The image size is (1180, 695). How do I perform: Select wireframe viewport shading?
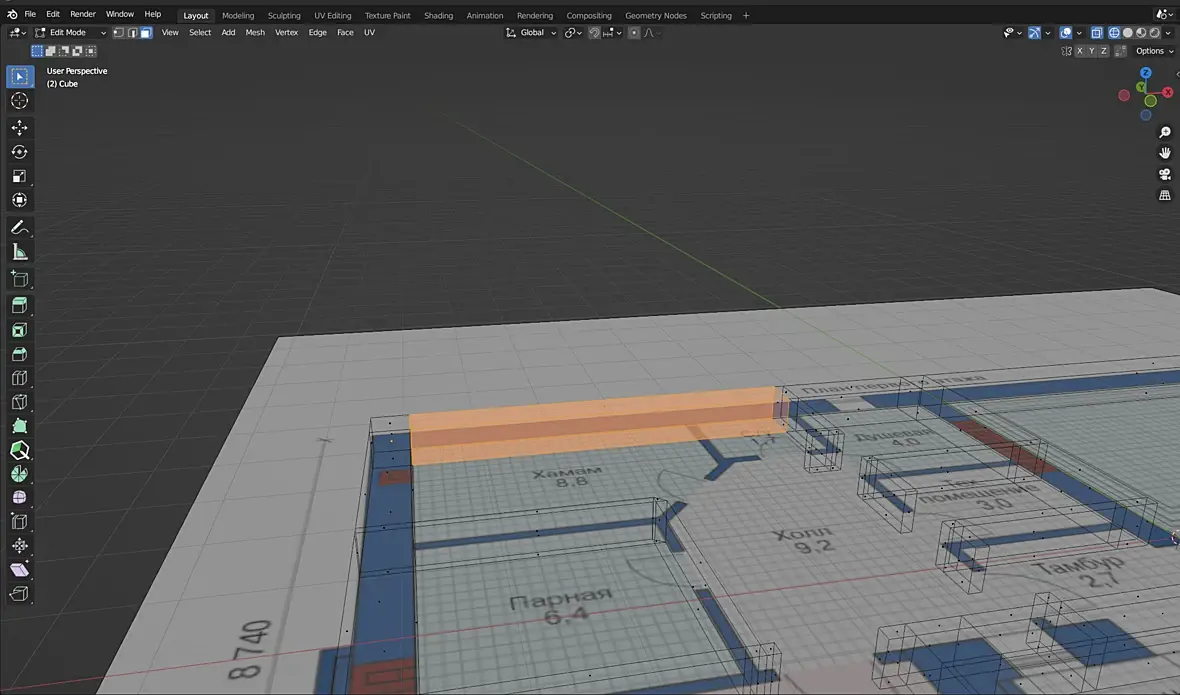(1114, 32)
